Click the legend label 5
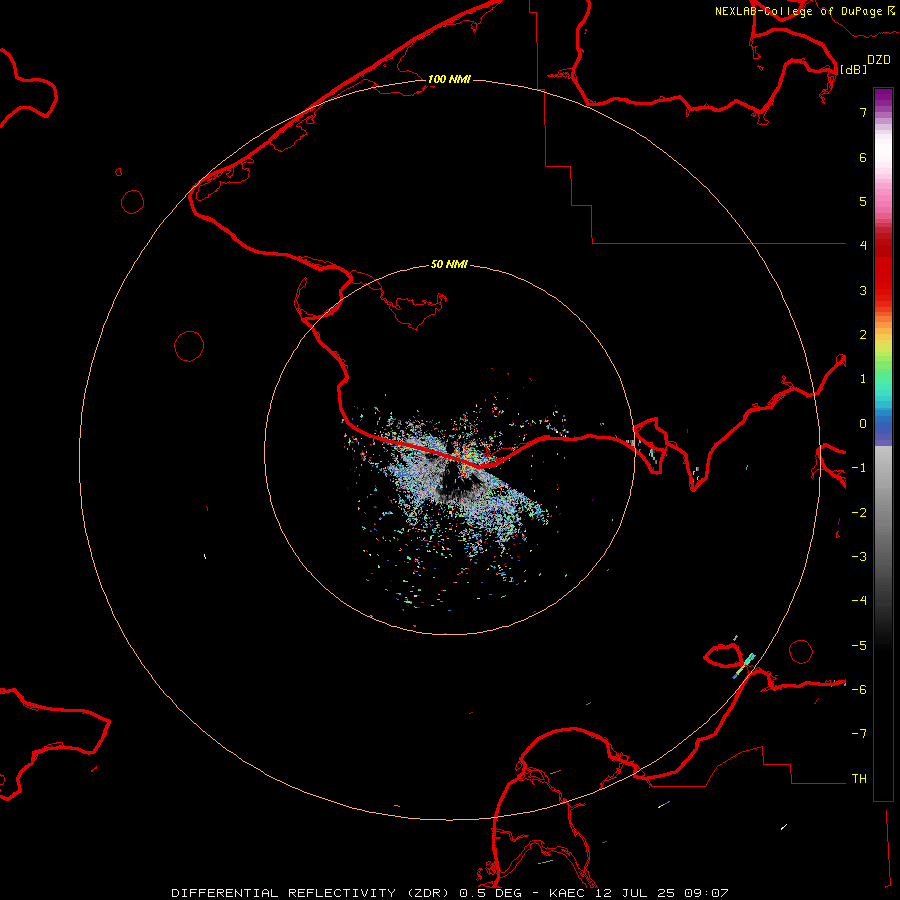Image resolution: width=900 pixels, height=900 pixels. coord(863,201)
